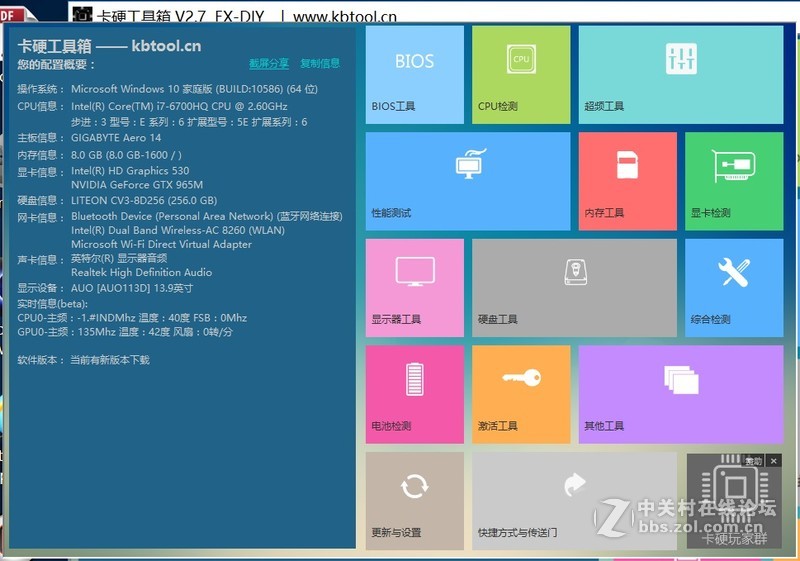This screenshot has height=561, width=800.
Task: Select the Microsoft Wi-Fi Direct Virtual Adapter line
Action: [161, 244]
